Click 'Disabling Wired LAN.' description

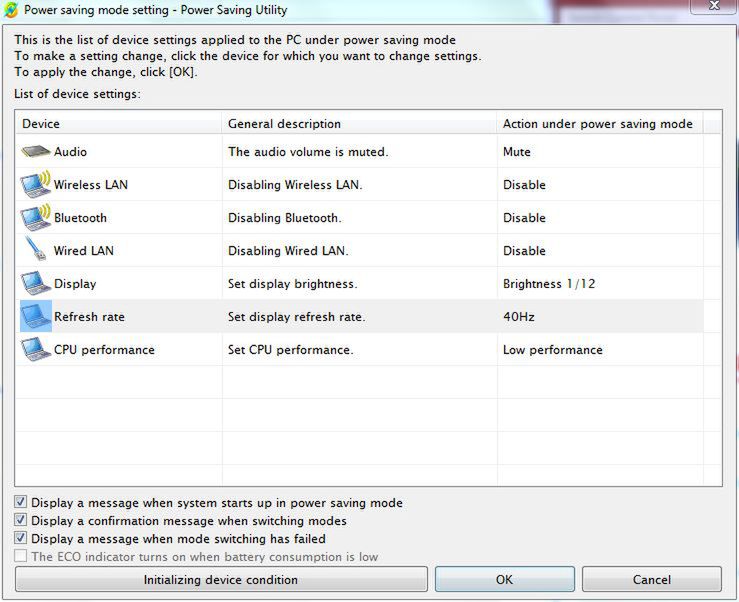tap(288, 251)
